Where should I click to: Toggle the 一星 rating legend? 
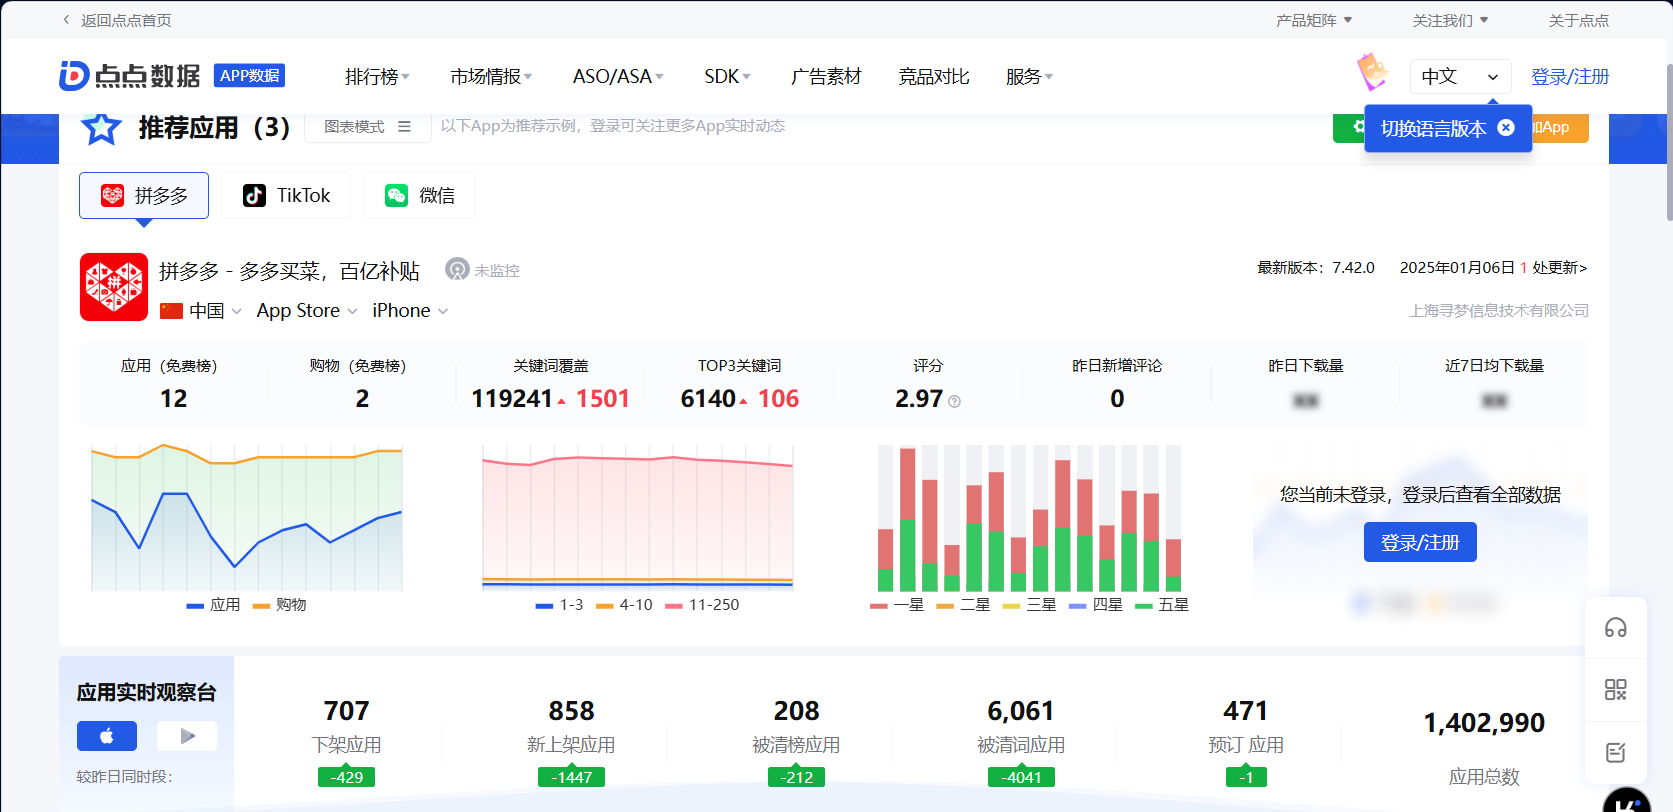pos(897,605)
